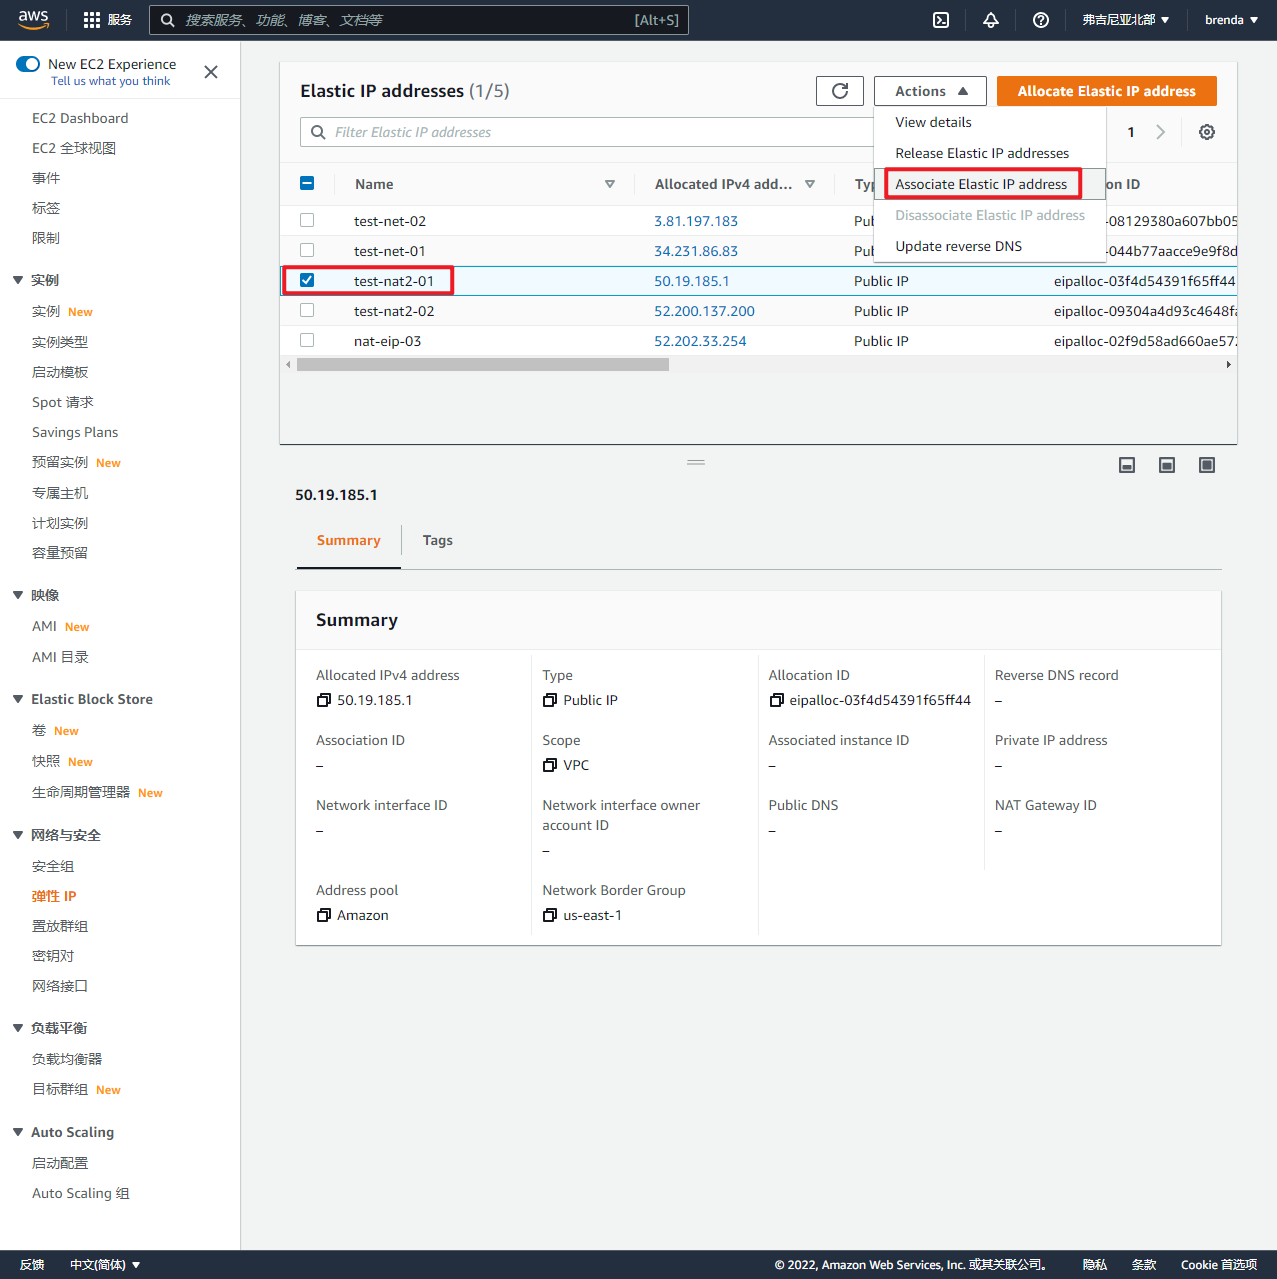Close the New EC2 Experience banner
The width and height of the screenshot is (1277, 1279).
click(x=211, y=72)
